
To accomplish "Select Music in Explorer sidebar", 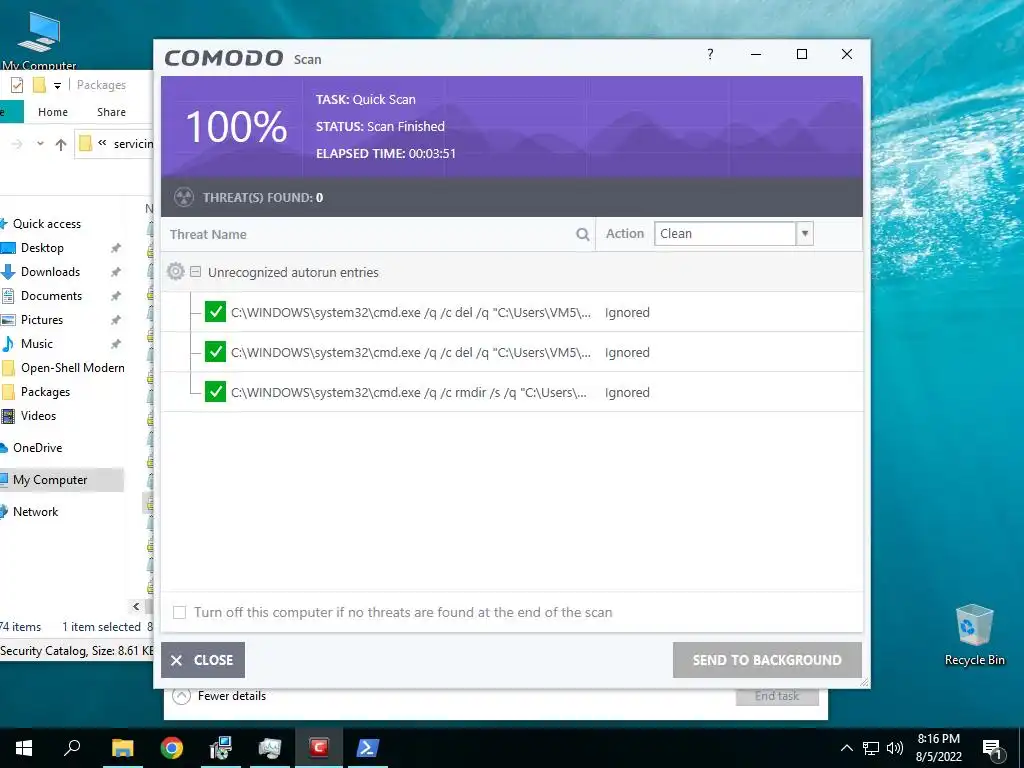I will point(37,344).
